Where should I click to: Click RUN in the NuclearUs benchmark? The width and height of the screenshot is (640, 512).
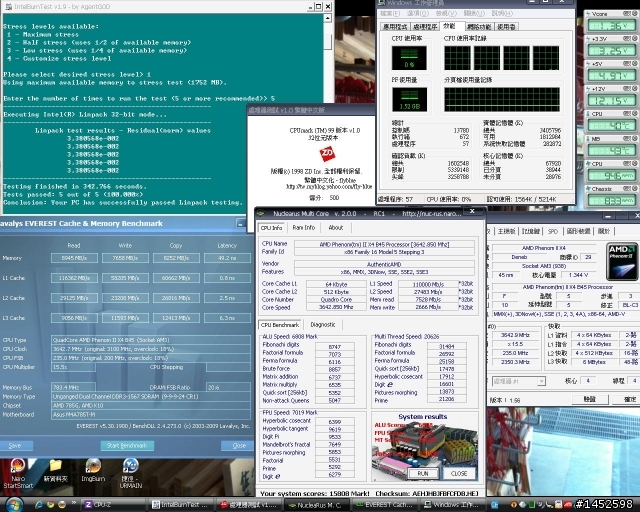[423, 473]
